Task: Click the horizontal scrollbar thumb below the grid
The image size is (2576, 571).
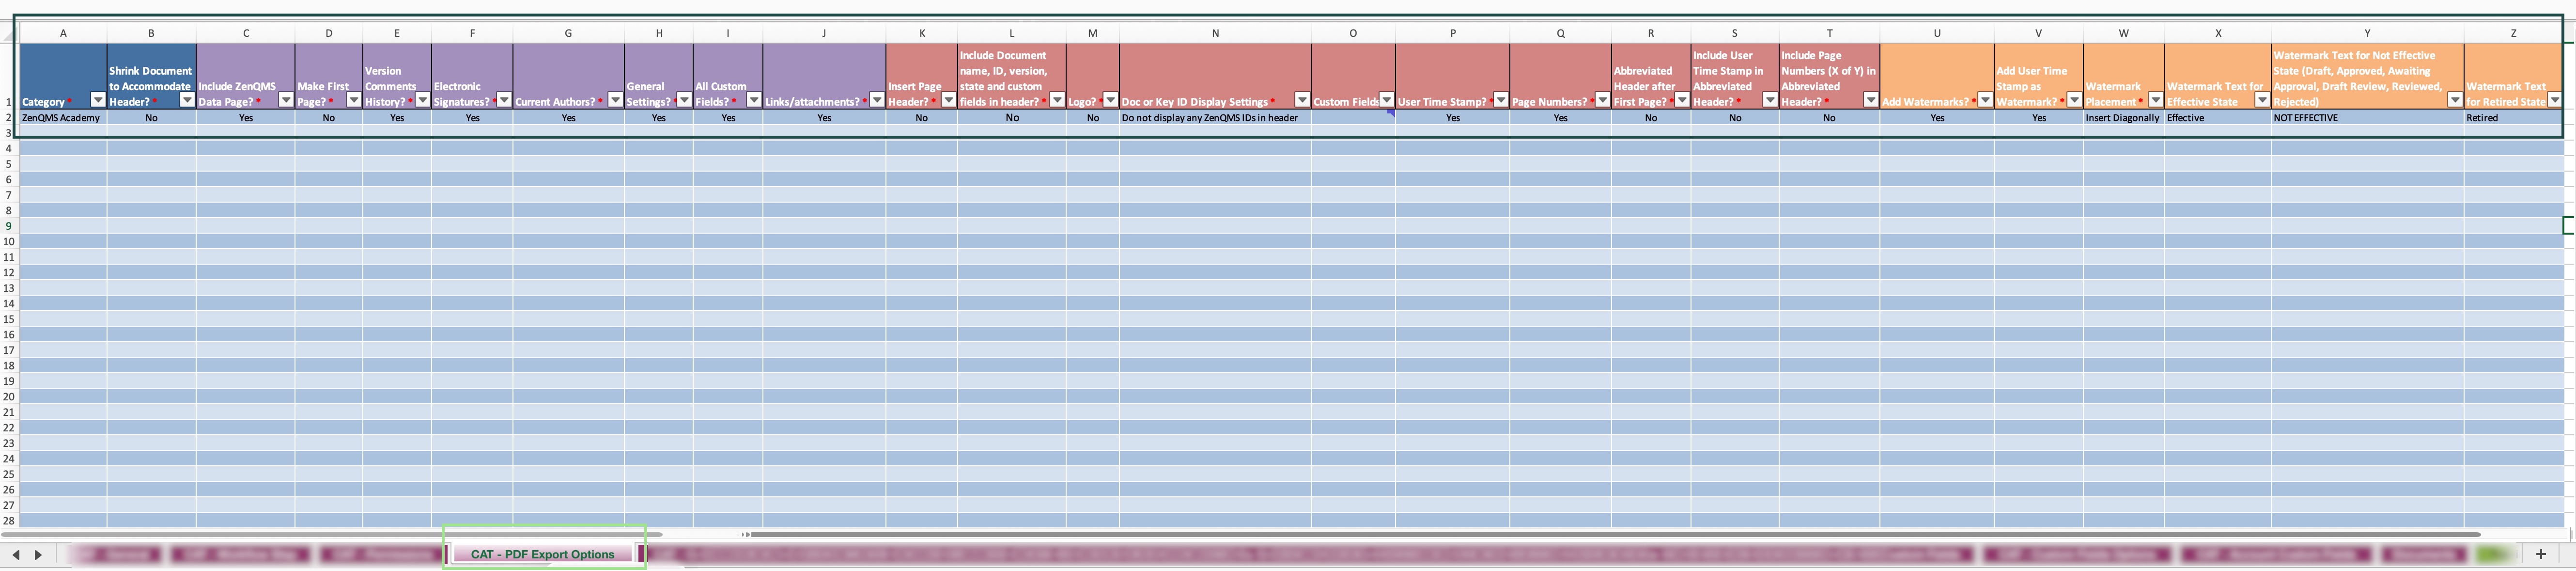Action: coord(1615,534)
